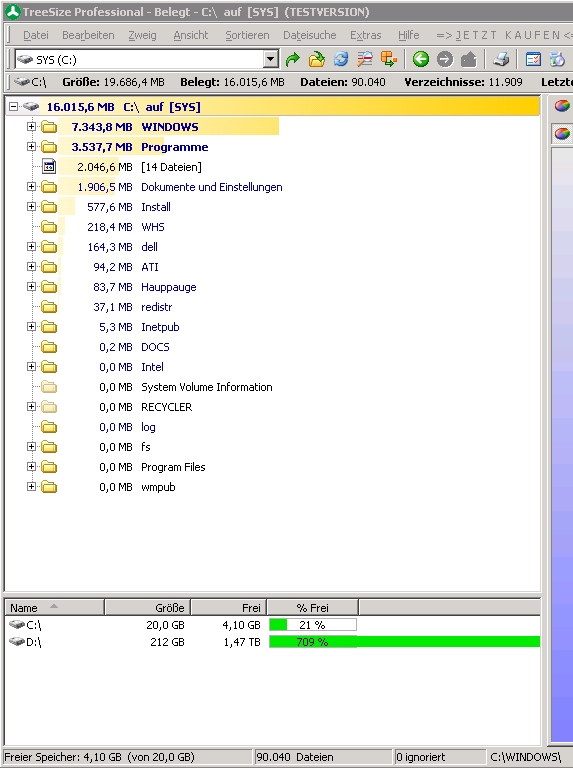Expand the WINDOWS folder
The width and height of the screenshot is (573, 768).
[31, 126]
